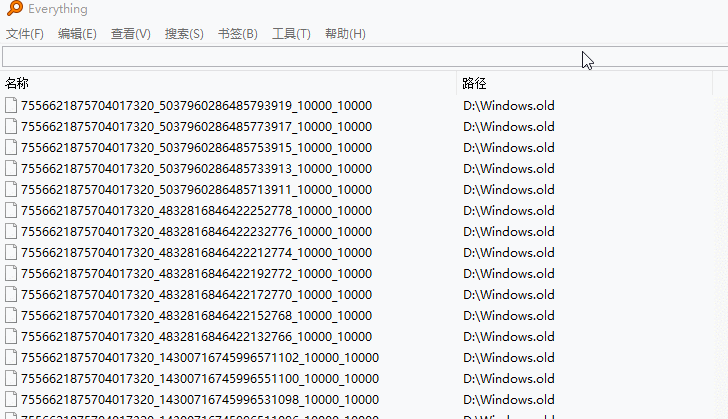
Task: Sort results by 名称 column header
Action: click(x=17, y=84)
